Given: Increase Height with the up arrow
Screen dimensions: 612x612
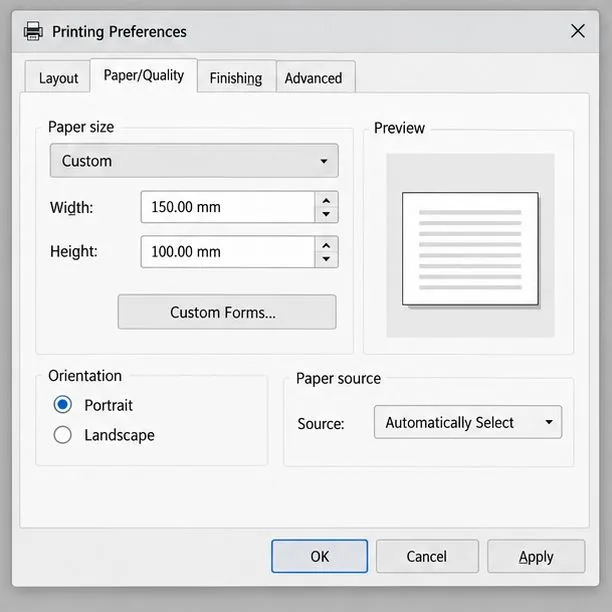Looking at the screenshot, I should pos(326,246).
